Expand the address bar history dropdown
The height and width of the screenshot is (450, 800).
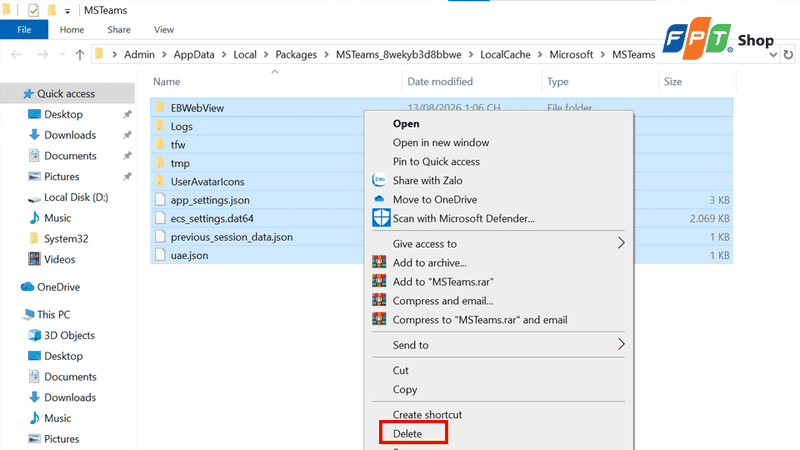pyautogui.click(x=773, y=55)
